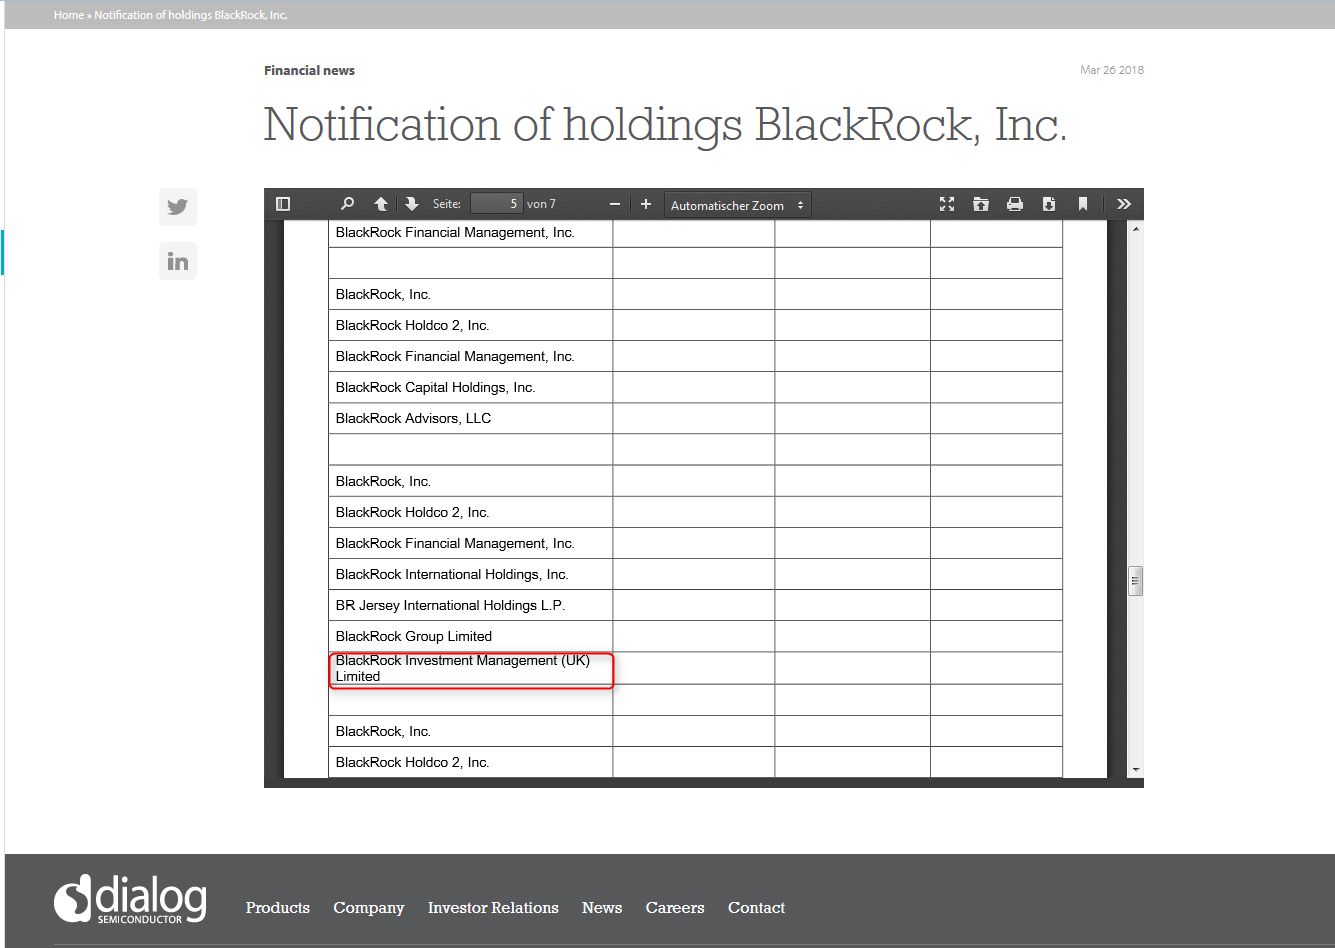Go to the previous PDF page

pos(381,204)
